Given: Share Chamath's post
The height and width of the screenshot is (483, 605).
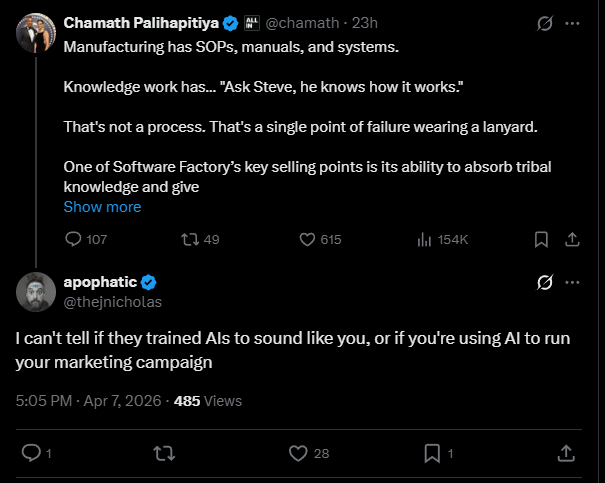Looking at the screenshot, I should pyautogui.click(x=572, y=240).
